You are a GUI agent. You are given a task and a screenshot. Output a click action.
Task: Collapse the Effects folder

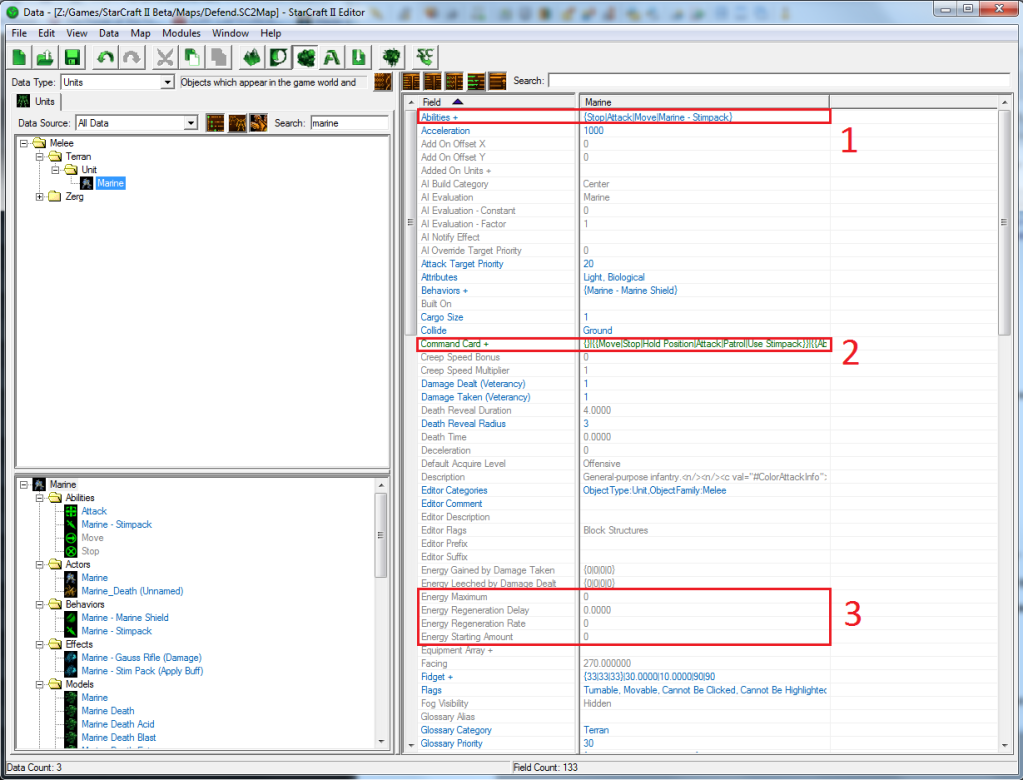[x=40, y=644]
